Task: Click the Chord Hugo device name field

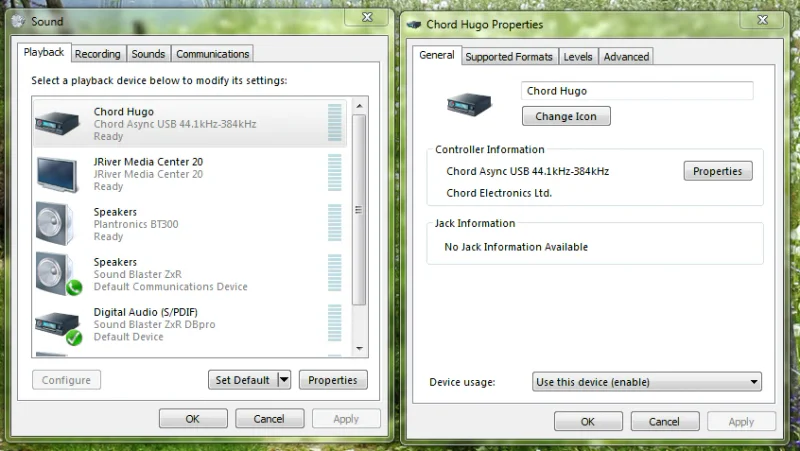Action: coord(637,91)
